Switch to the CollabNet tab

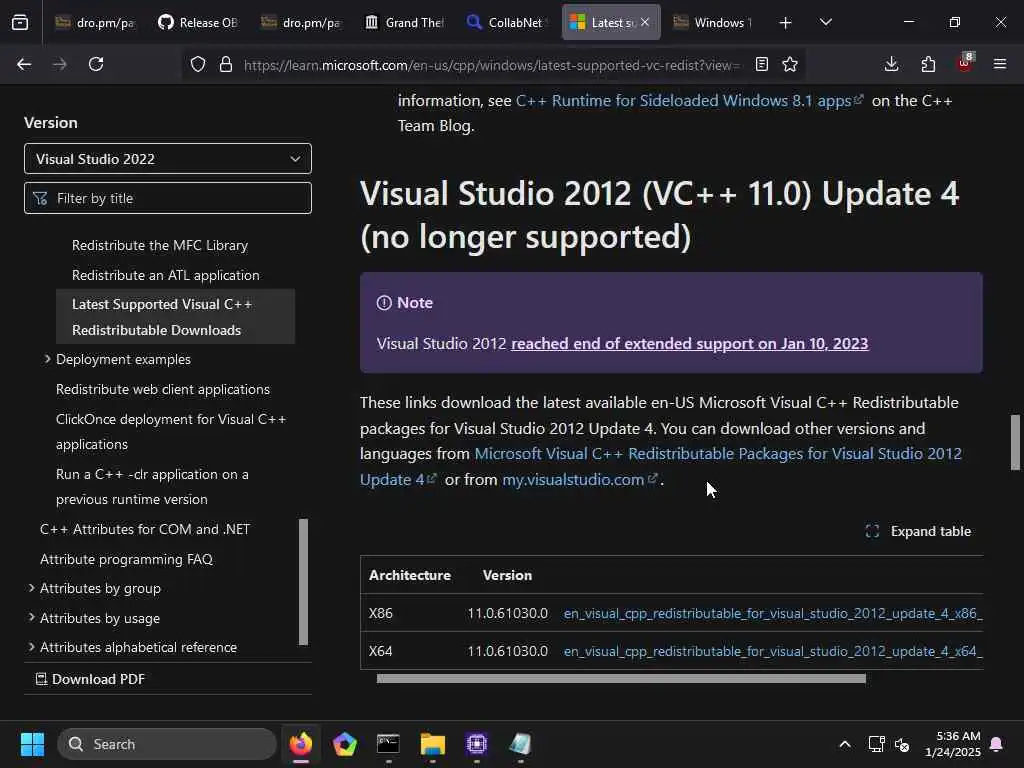tap(507, 22)
